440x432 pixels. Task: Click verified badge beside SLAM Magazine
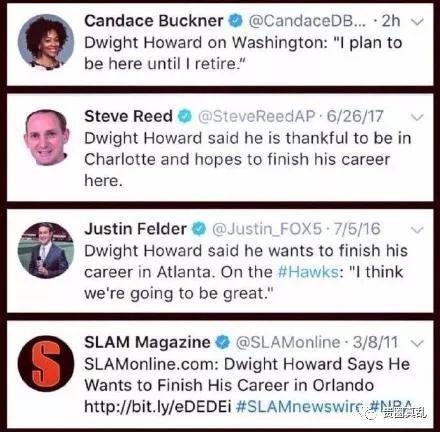pos(223,342)
